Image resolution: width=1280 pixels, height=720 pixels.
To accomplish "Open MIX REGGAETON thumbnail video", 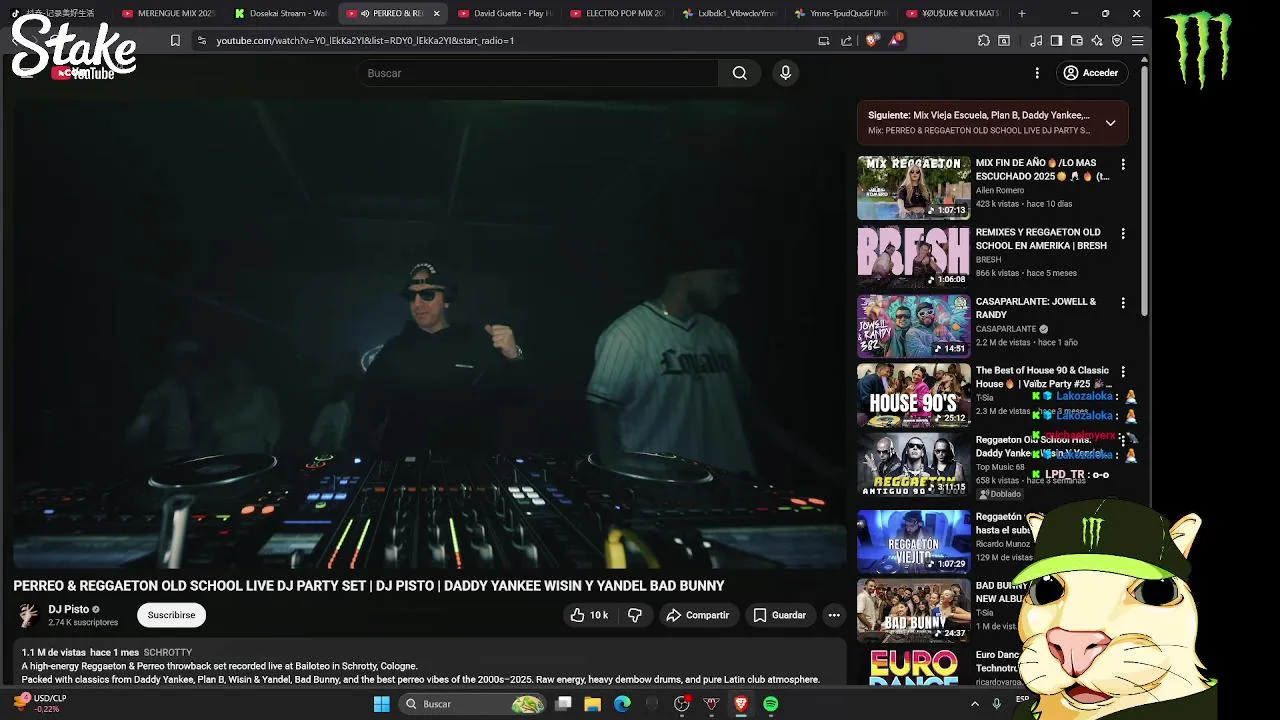I will (x=914, y=187).
